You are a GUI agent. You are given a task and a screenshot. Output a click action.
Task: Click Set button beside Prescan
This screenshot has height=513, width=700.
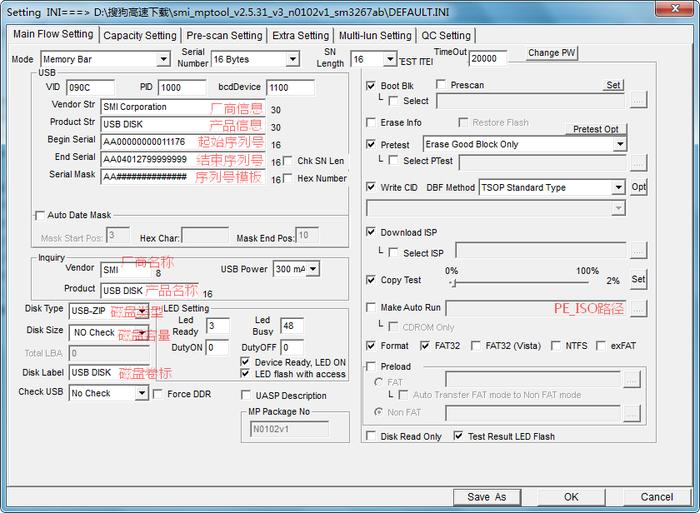(613, 85)
